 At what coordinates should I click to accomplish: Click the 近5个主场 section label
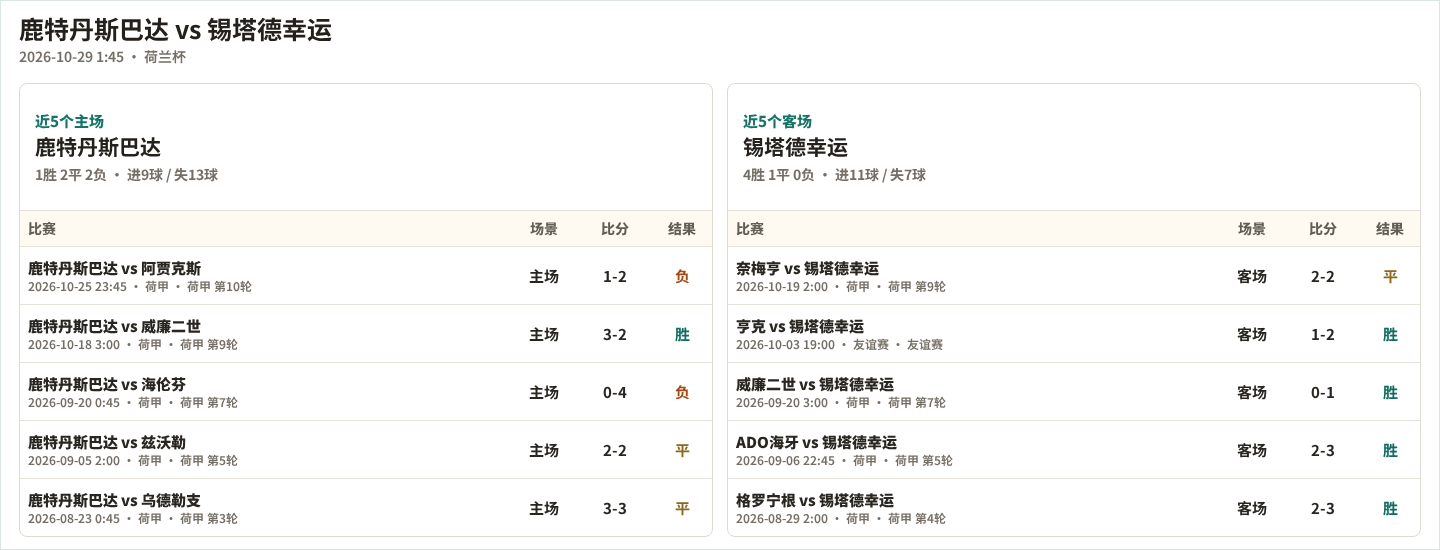(x=69, y=121)
